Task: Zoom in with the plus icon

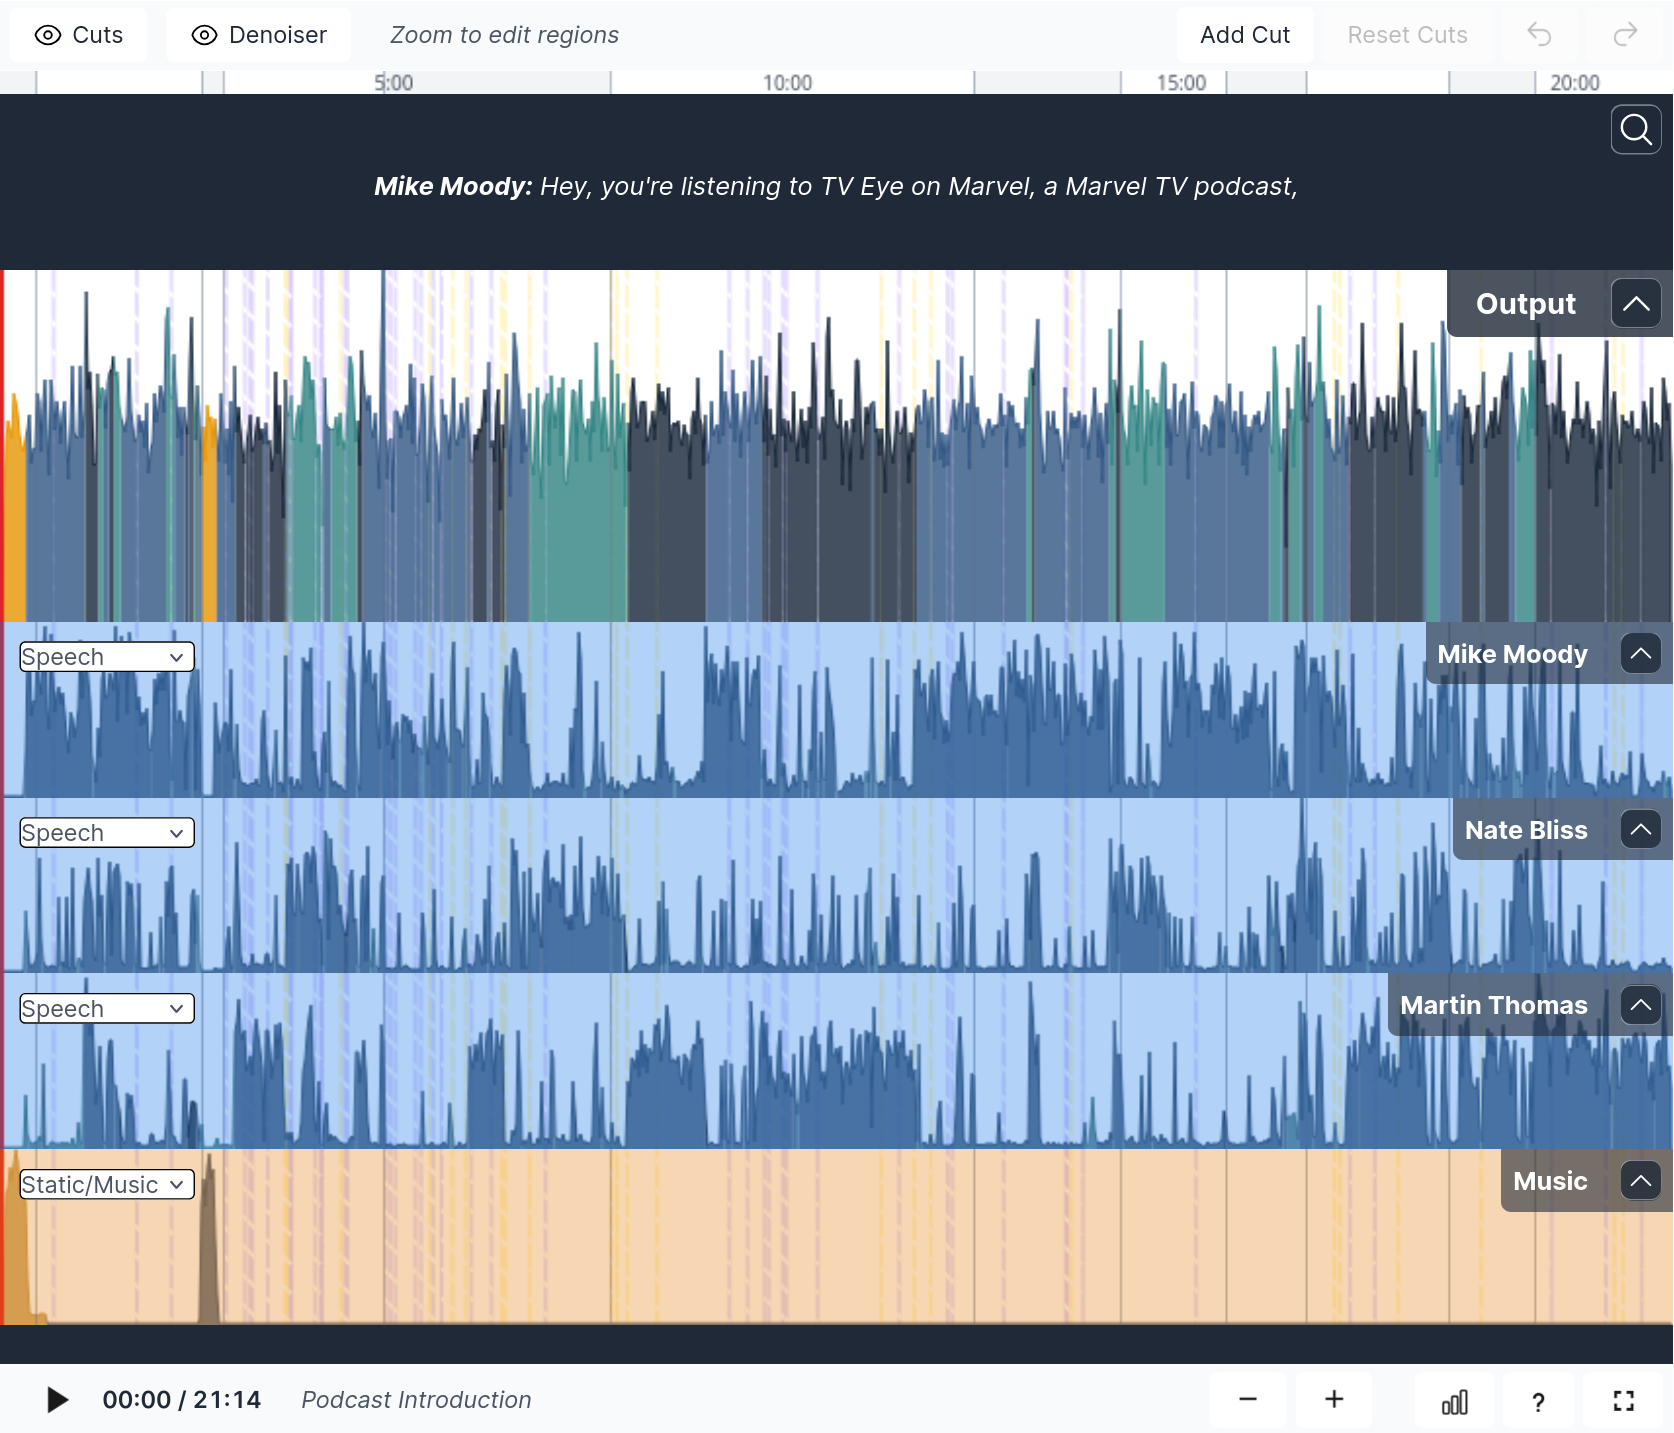Action: (x=1333, y=1399)
